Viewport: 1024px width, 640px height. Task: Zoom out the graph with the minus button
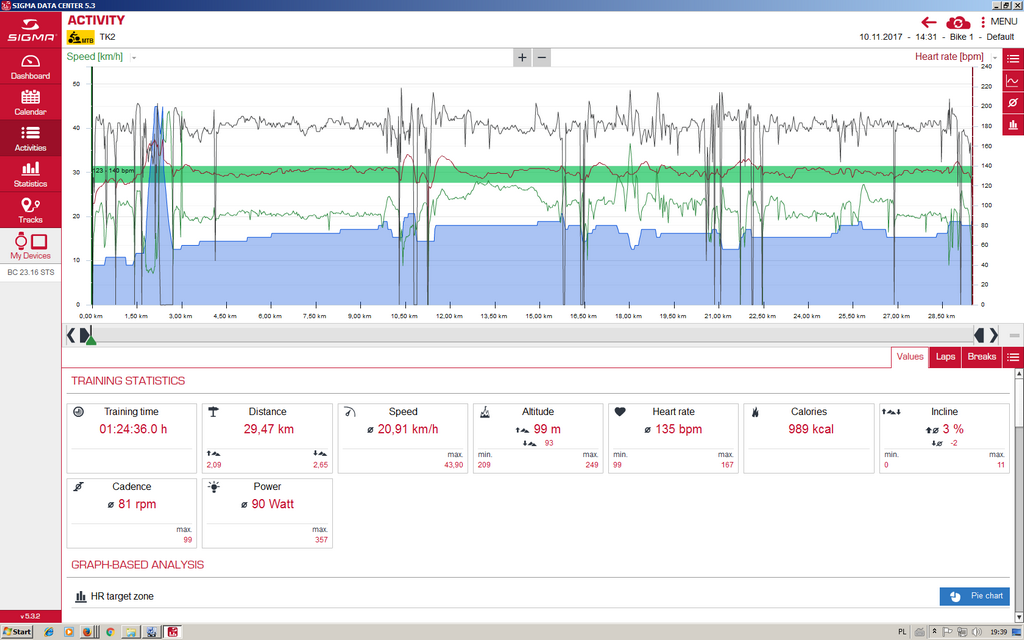coord(542,57)
